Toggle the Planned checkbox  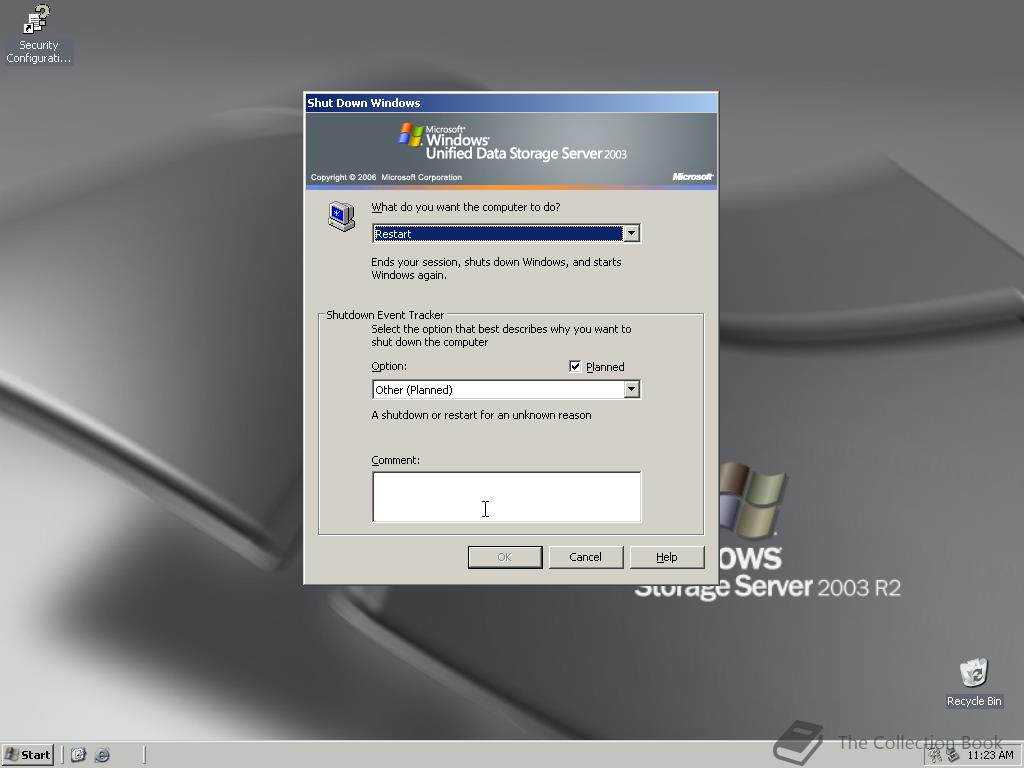point(575,366)
